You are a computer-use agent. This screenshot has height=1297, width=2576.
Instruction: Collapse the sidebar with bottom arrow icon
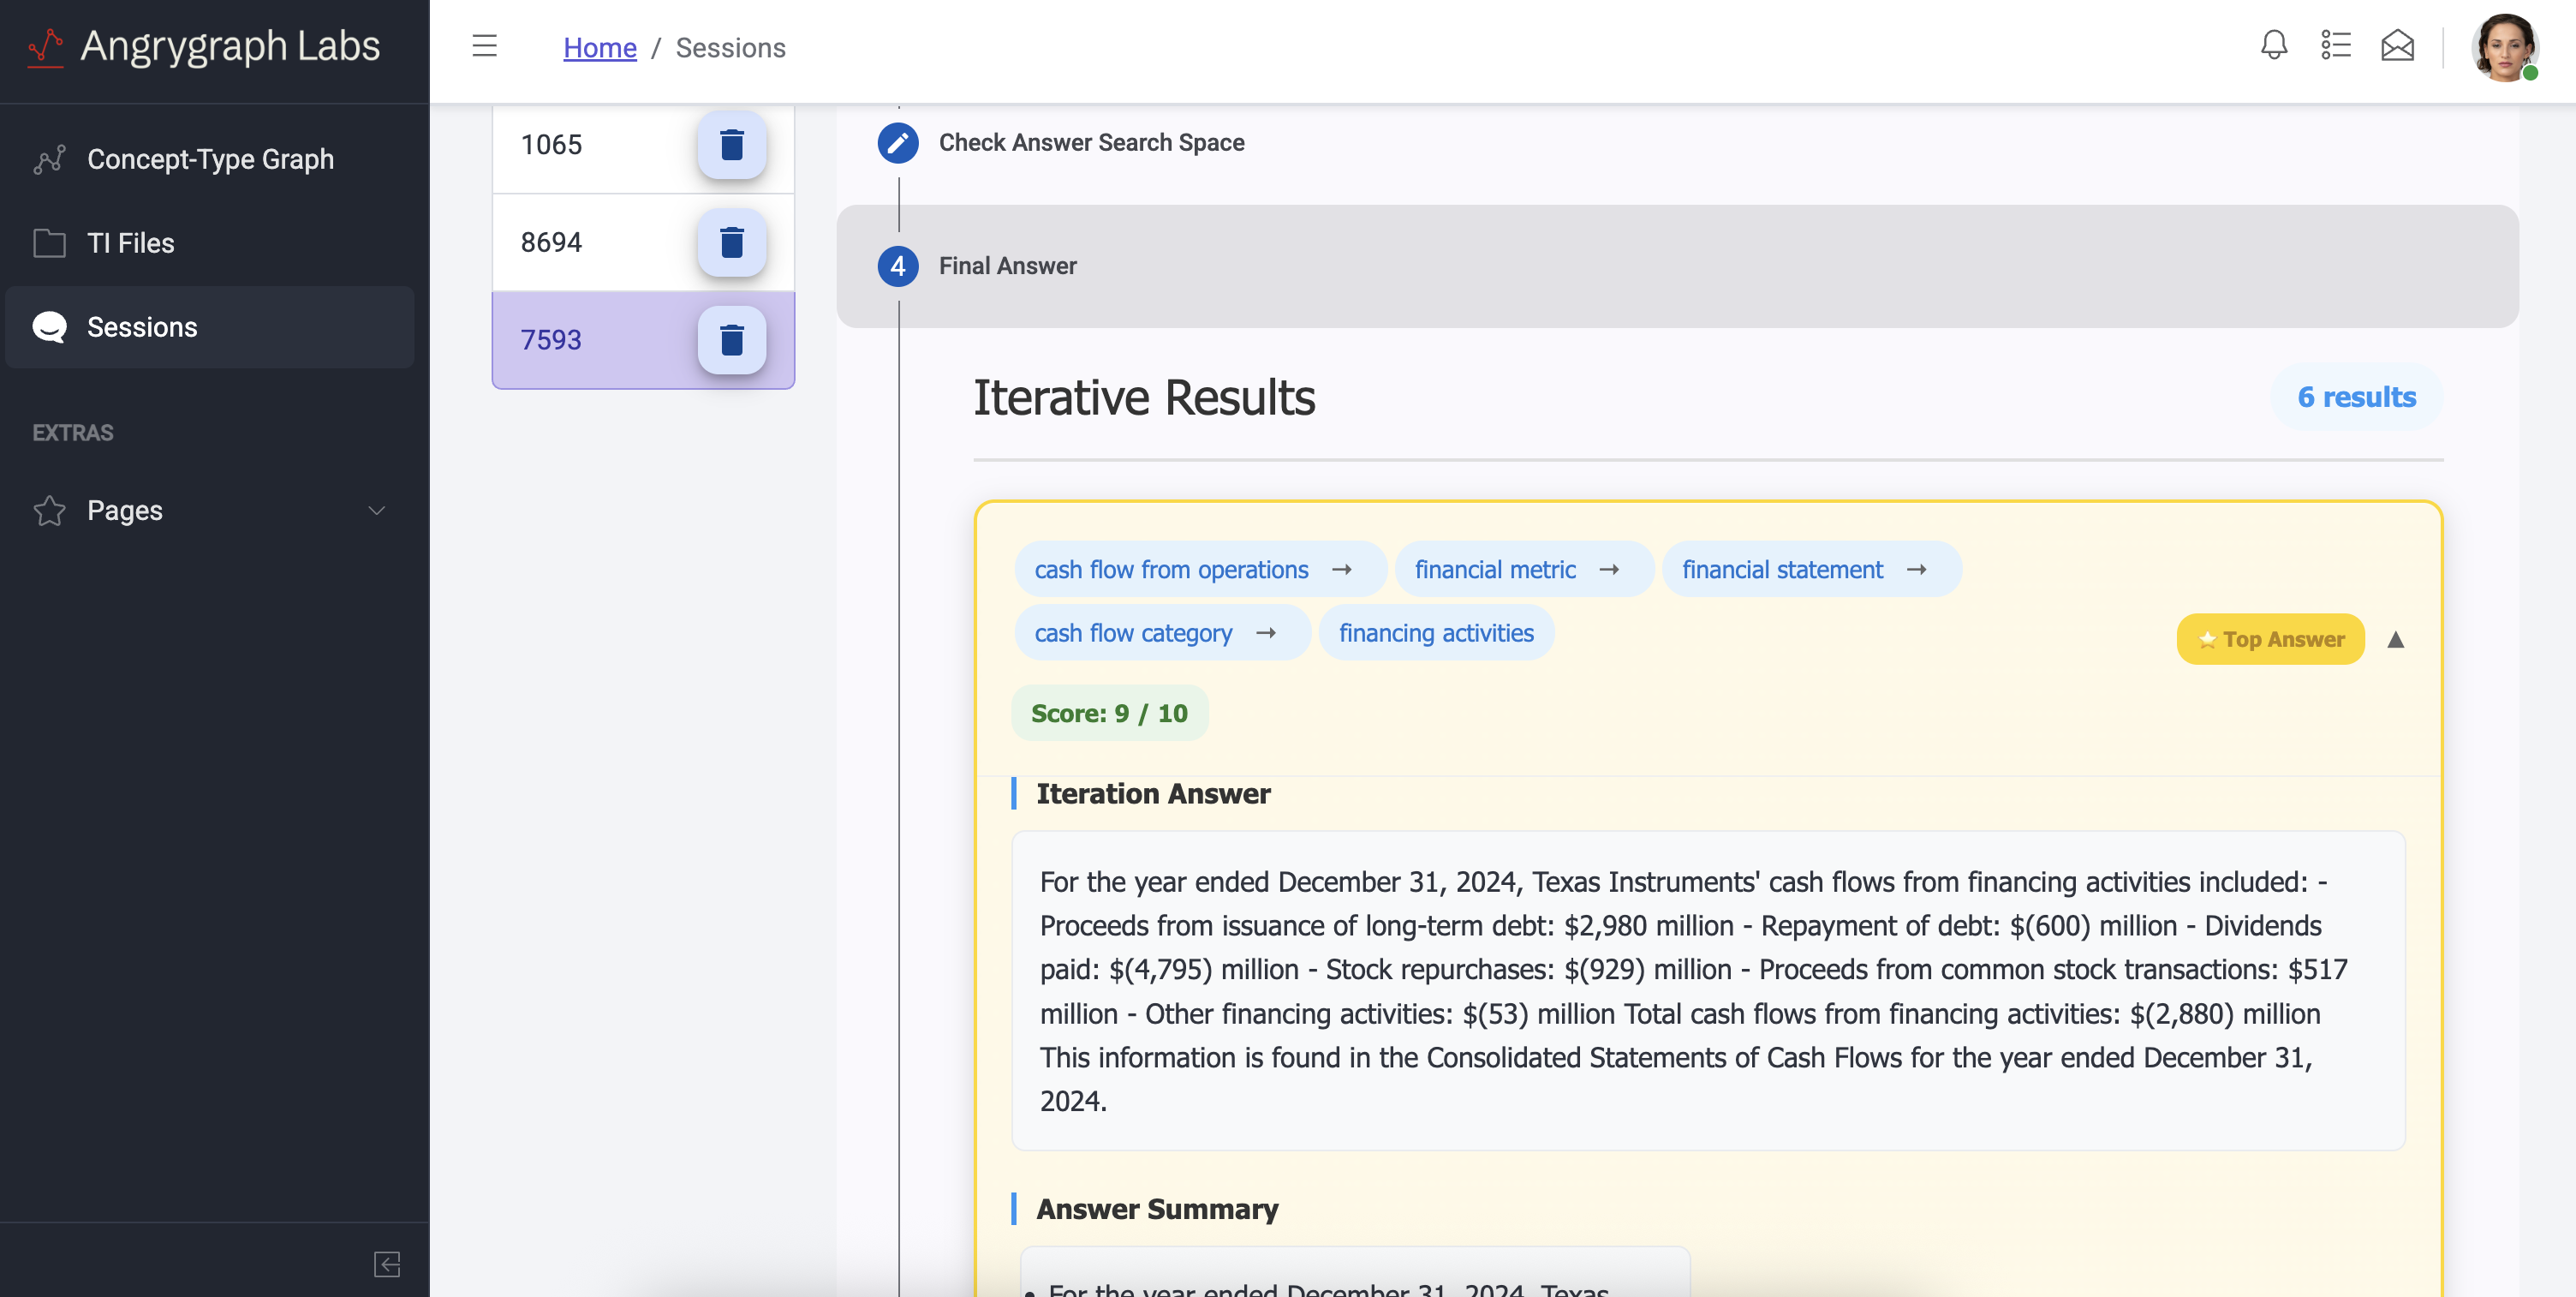387,1264
